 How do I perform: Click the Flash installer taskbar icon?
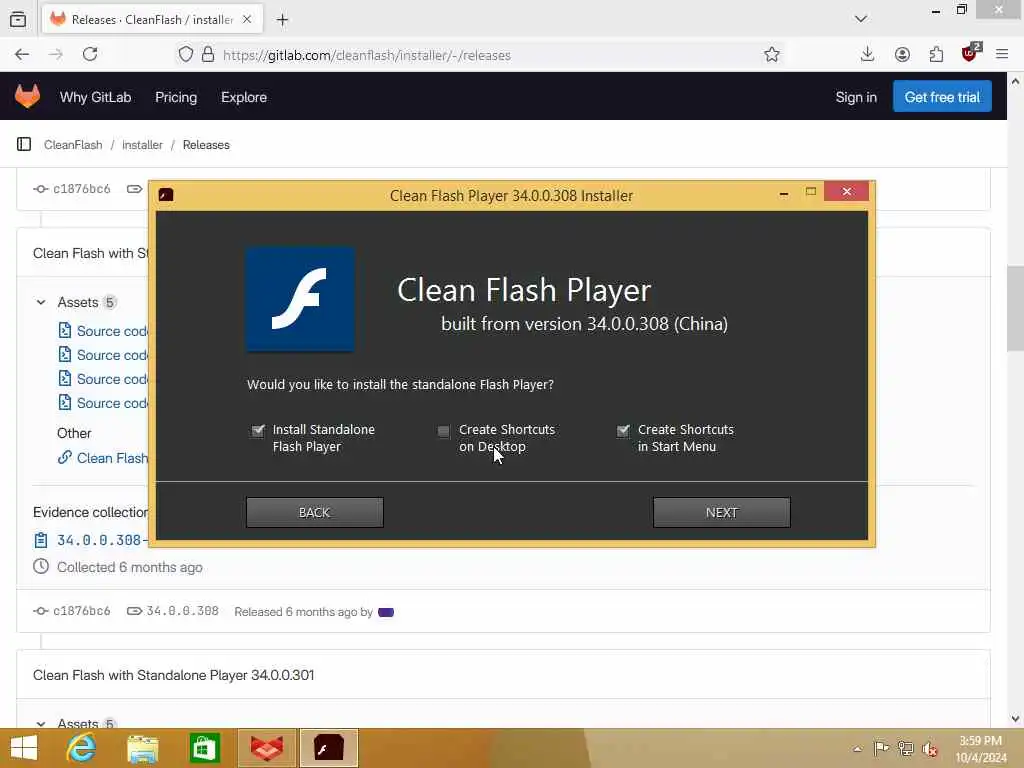click(328, 748)
